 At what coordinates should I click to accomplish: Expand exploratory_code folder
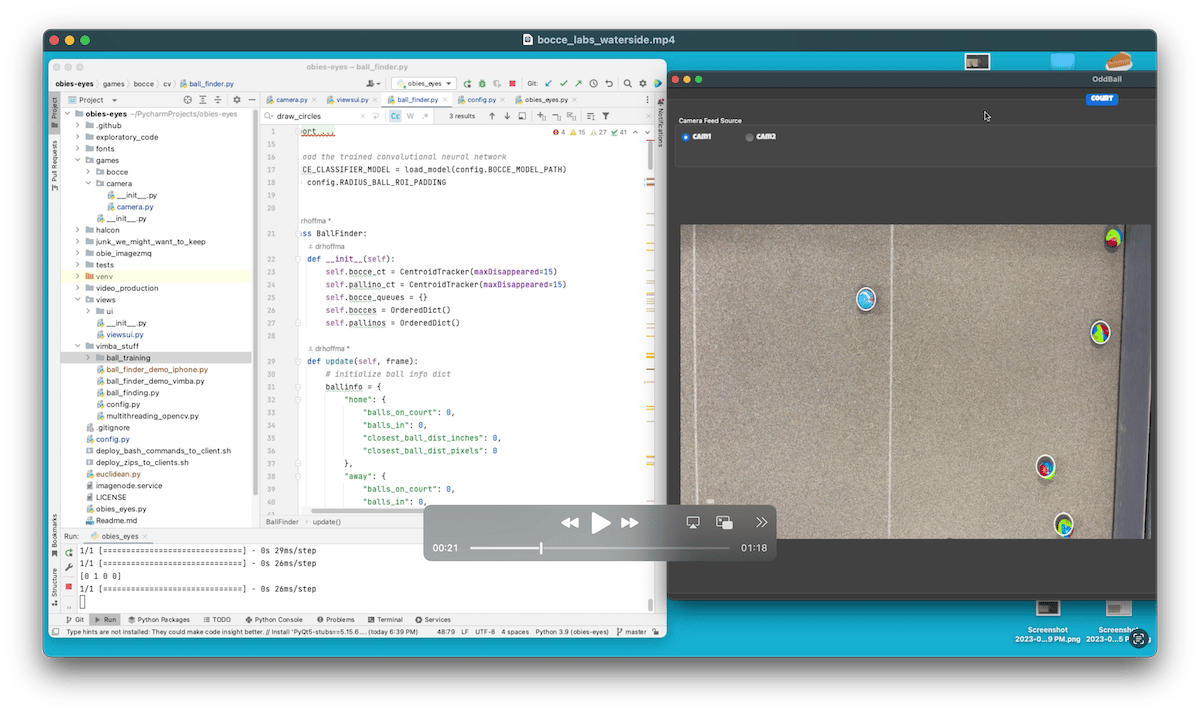[x=77, y=137]
